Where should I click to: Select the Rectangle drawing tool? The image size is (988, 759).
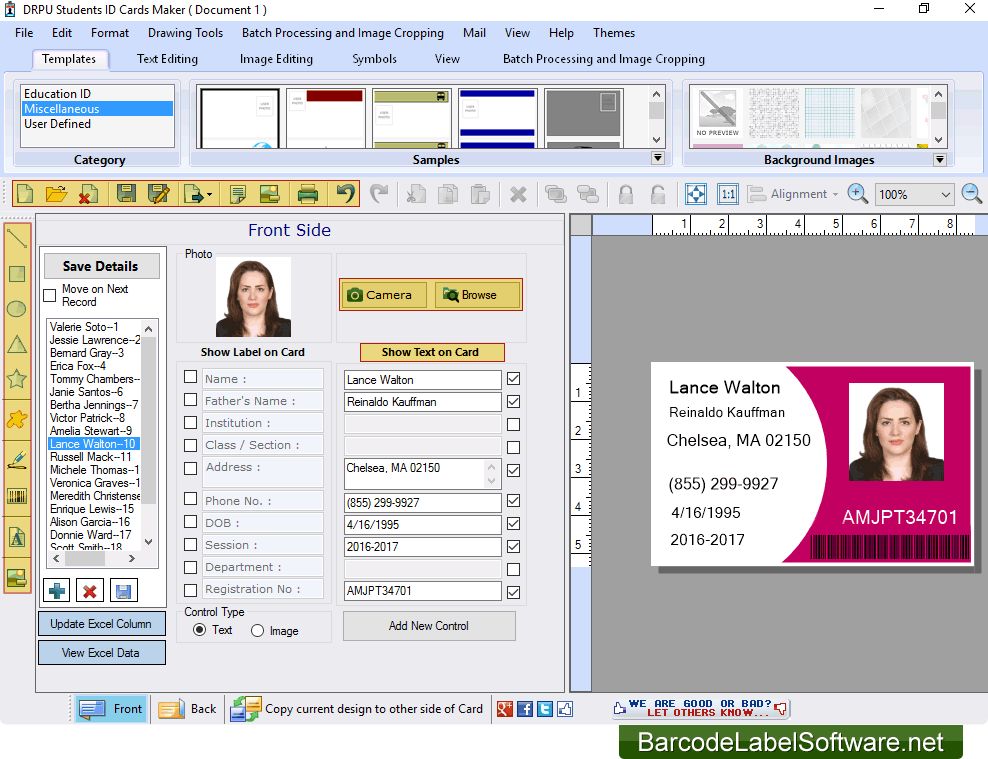click(17, 273)
